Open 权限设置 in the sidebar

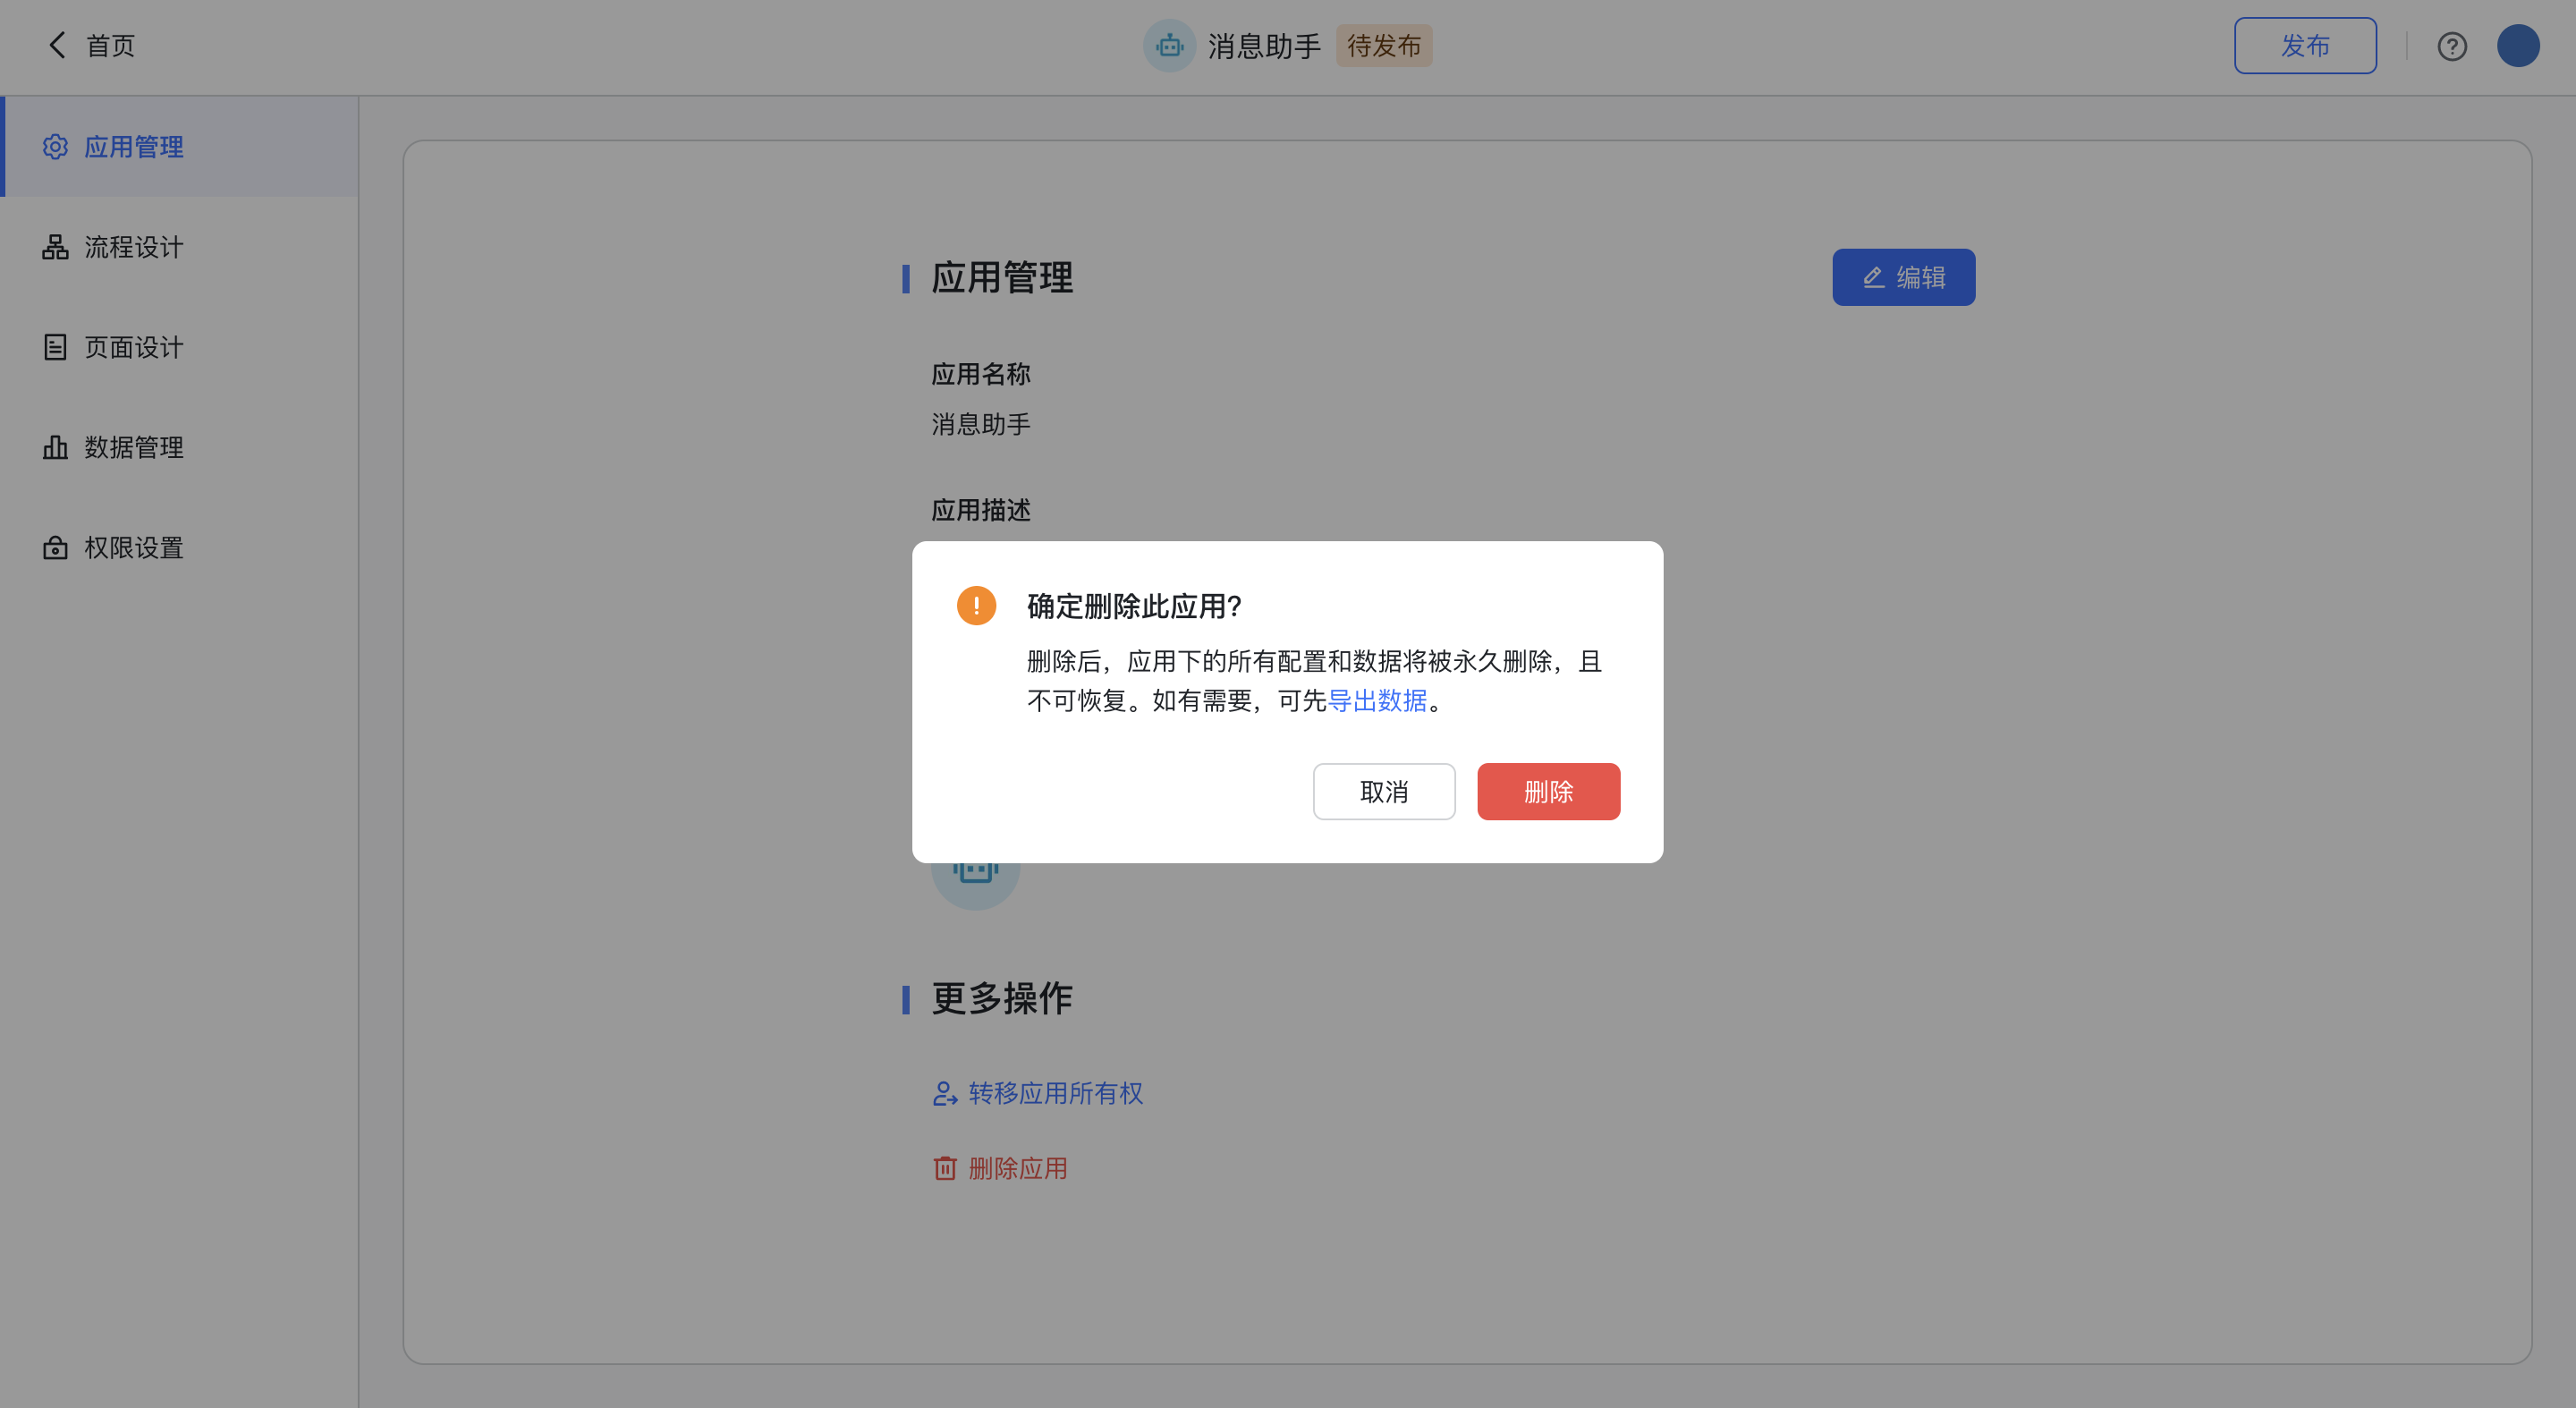coord(180,547)
